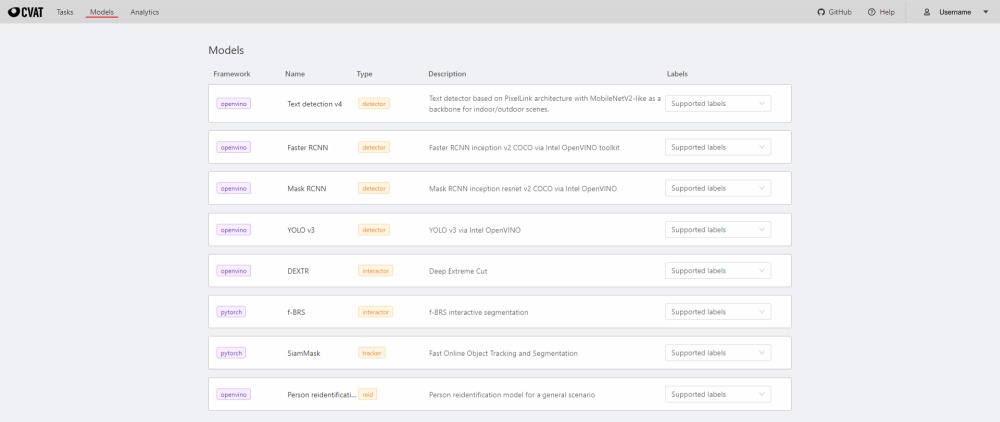This screenshot has height=422, width=1000.
Task: Open Supported labels dropdown for f-BRS
Action: [x=717, y=312]
